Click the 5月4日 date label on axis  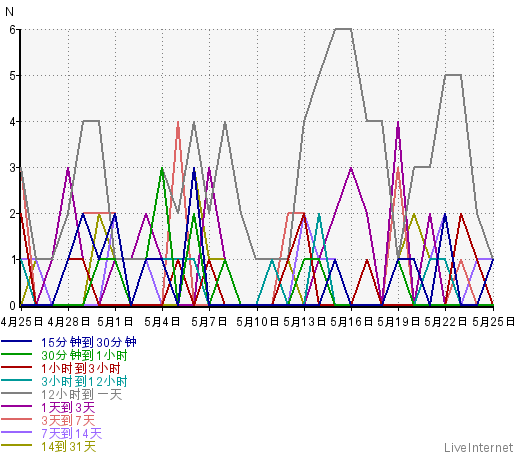click(162, 322)
